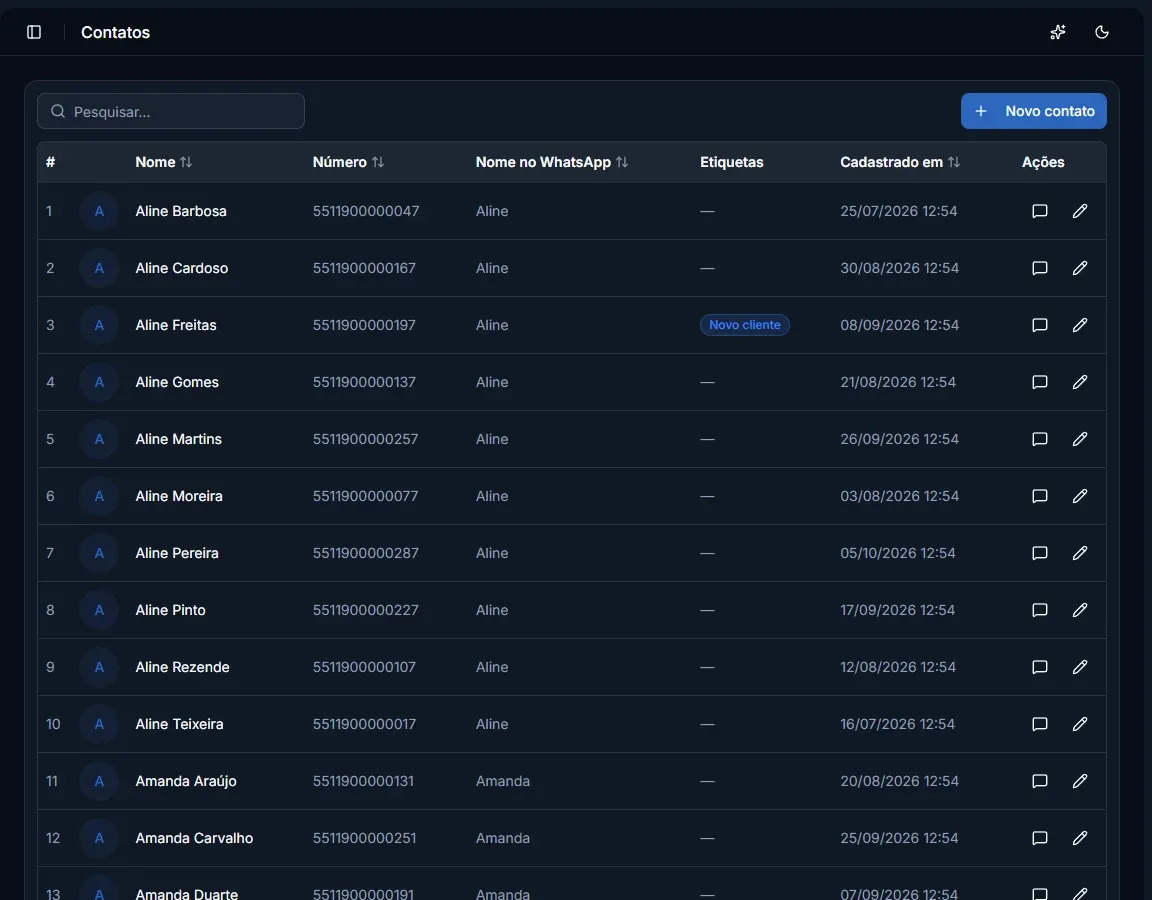The height and width of the screenshot is (900, 1152).
Task: Edit the Aline Rezende contact
Action: tap(1079, 667)
